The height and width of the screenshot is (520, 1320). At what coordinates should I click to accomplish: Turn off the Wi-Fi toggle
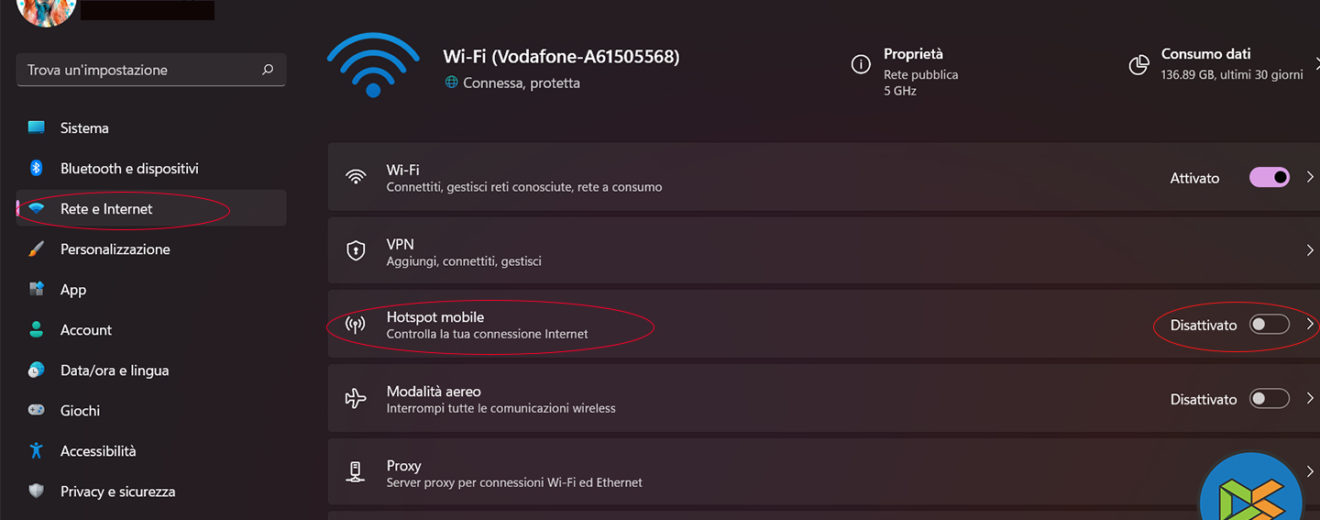[1269, 178]
